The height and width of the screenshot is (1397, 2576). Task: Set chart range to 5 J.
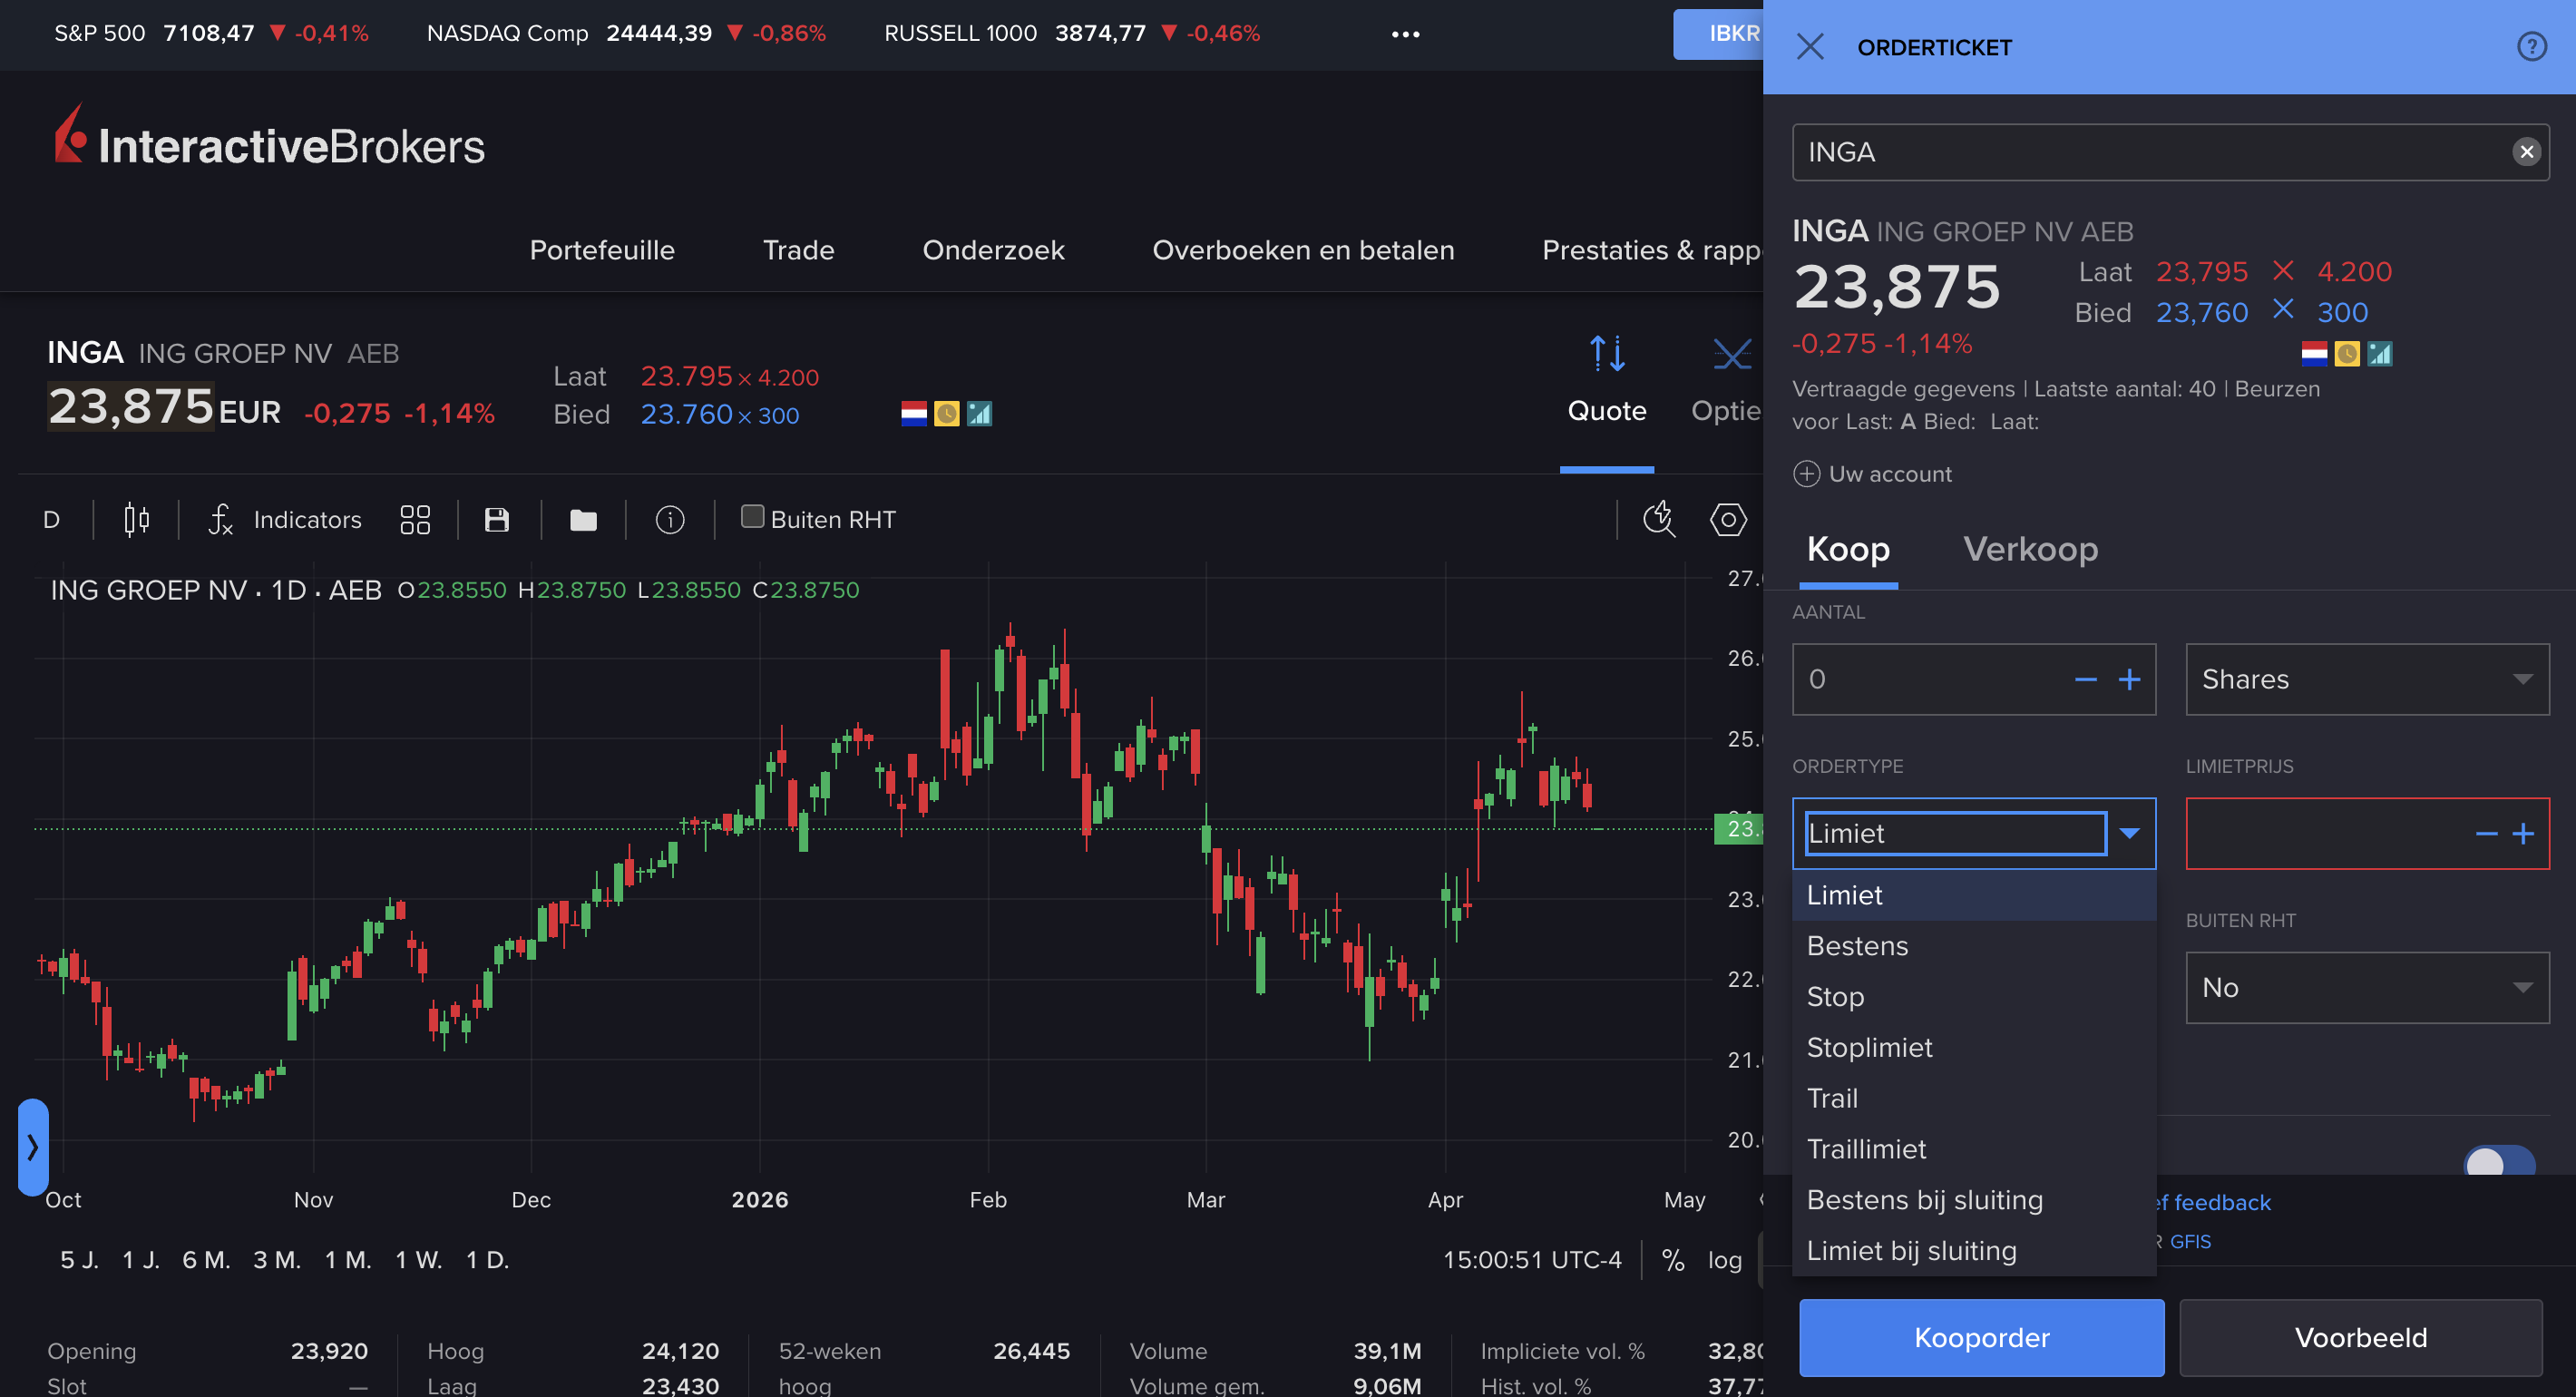79,1260
